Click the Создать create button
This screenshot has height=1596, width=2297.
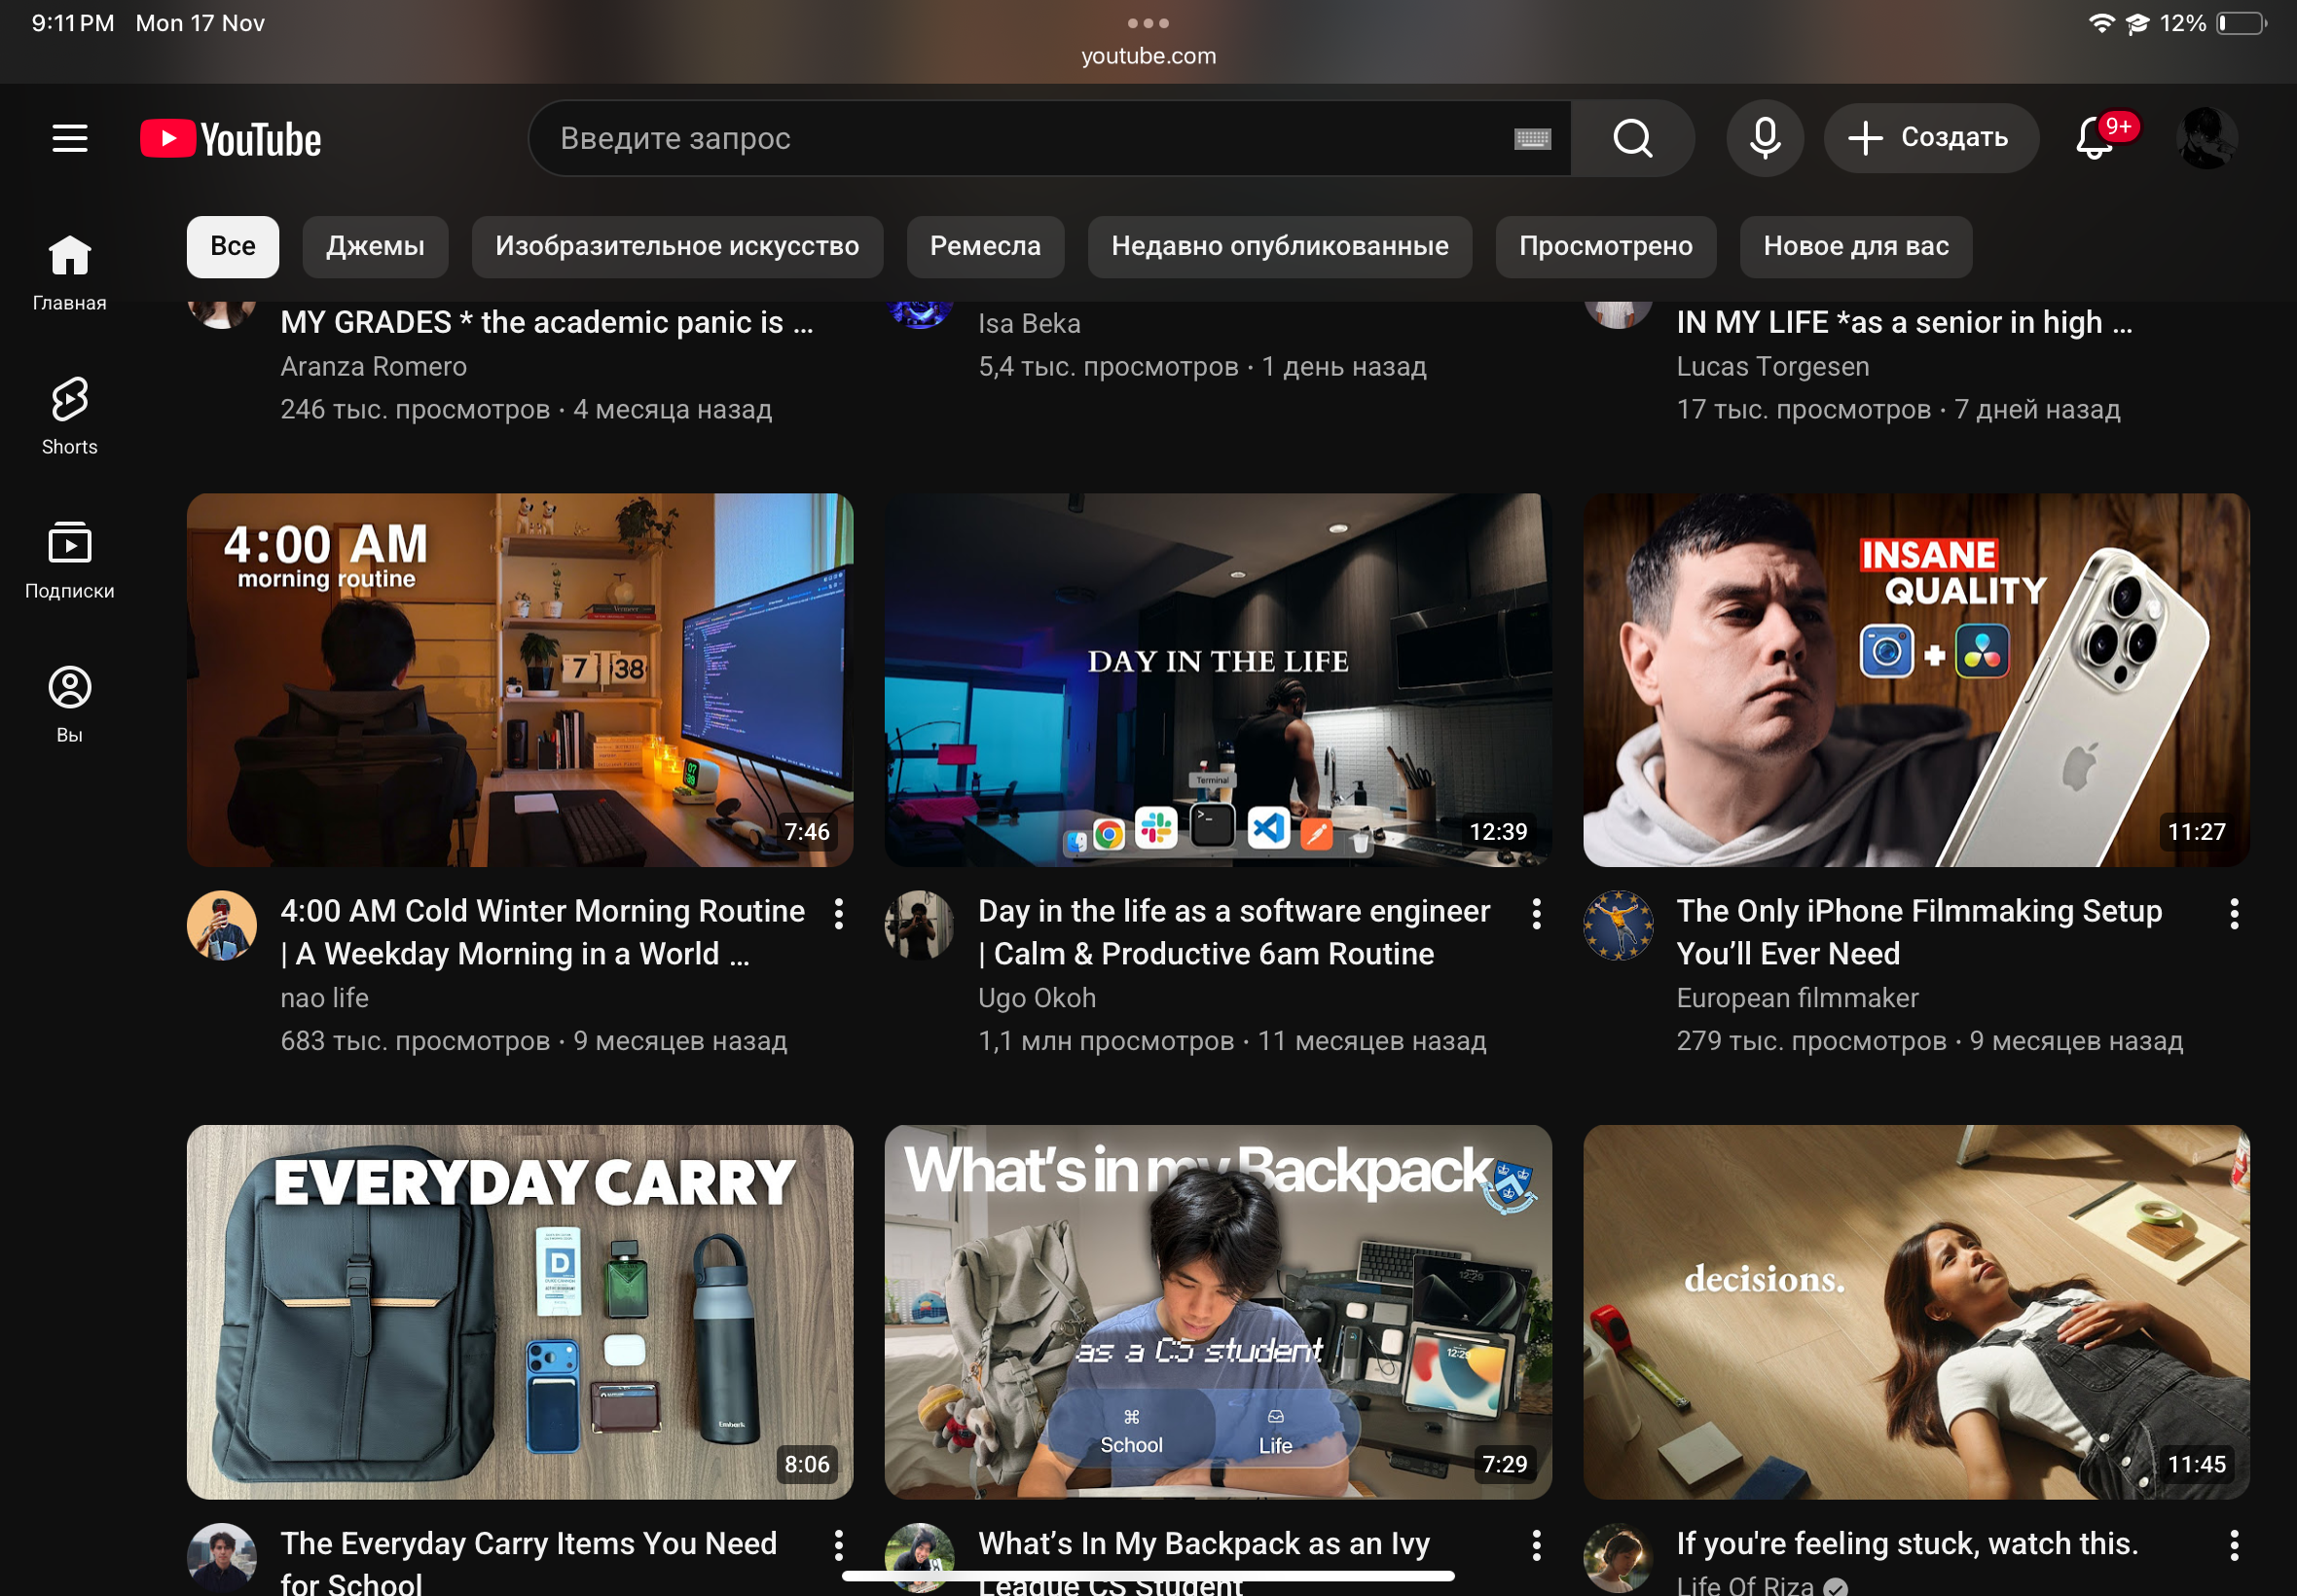point(1930,138)
